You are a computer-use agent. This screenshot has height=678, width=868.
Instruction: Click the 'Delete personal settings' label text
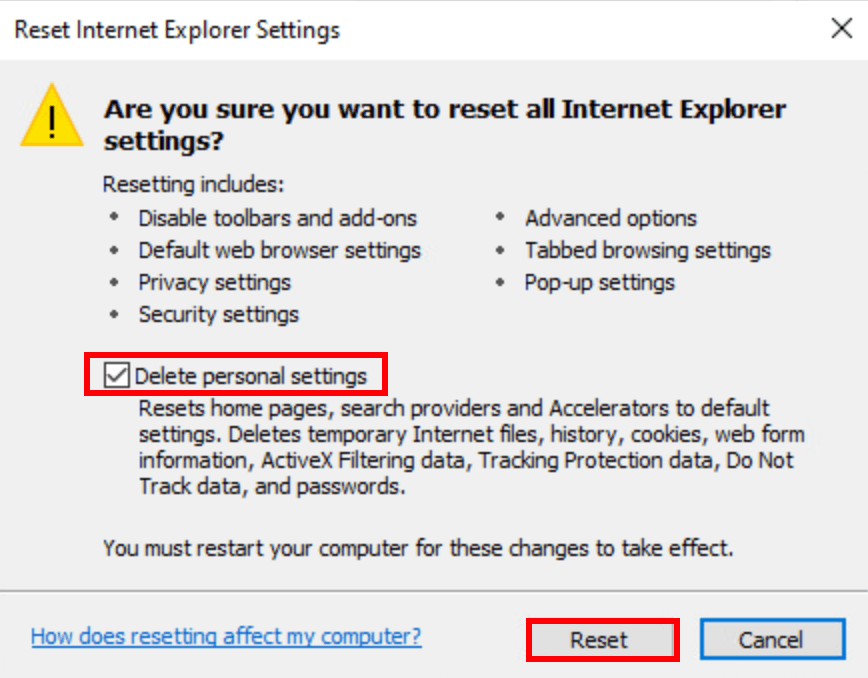click(x=251, y=376)
